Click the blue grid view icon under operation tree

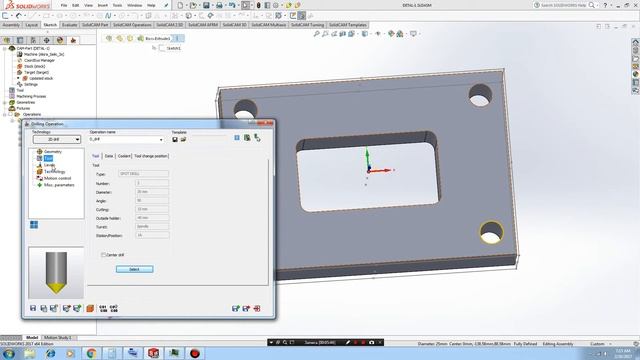click(34, 224)
